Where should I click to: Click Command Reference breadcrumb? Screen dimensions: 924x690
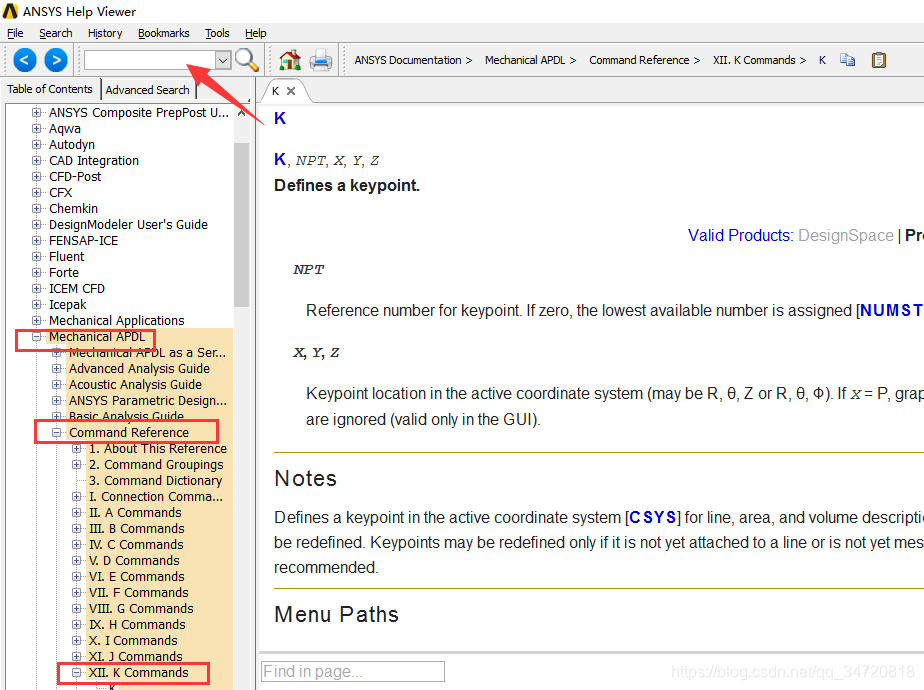click(x=639, y=60)
